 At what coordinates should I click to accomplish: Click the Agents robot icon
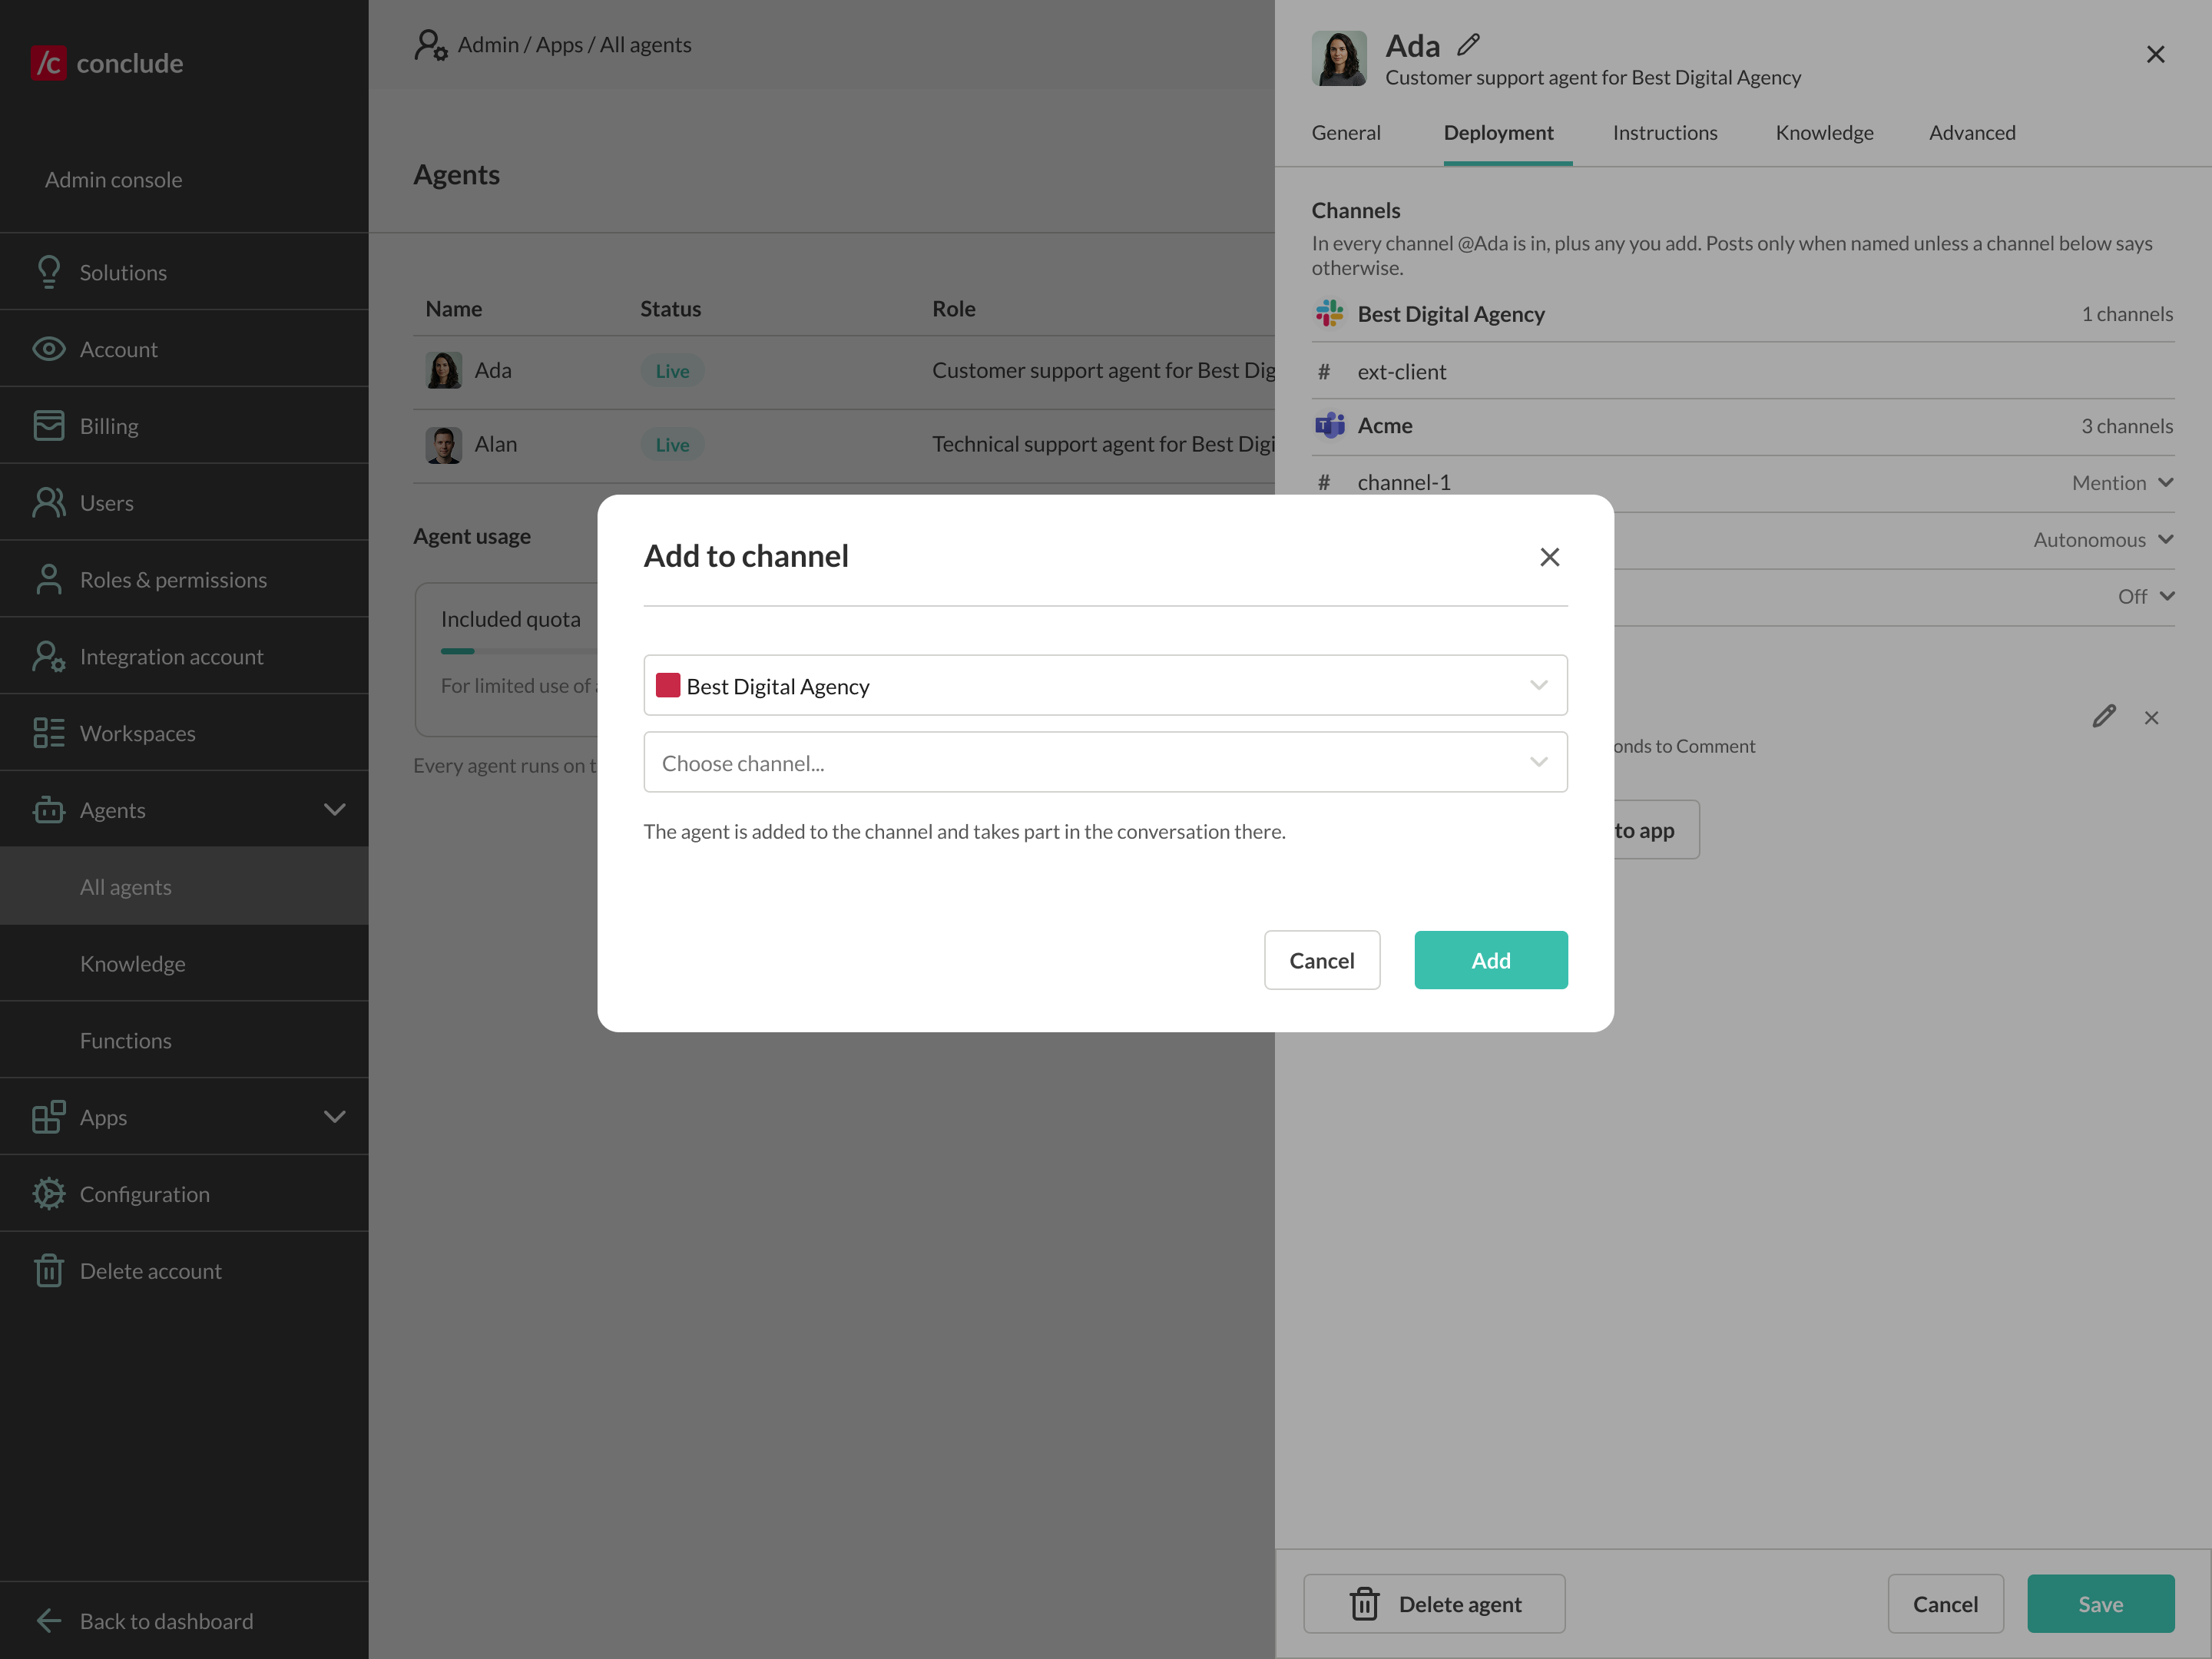point(48,810)
